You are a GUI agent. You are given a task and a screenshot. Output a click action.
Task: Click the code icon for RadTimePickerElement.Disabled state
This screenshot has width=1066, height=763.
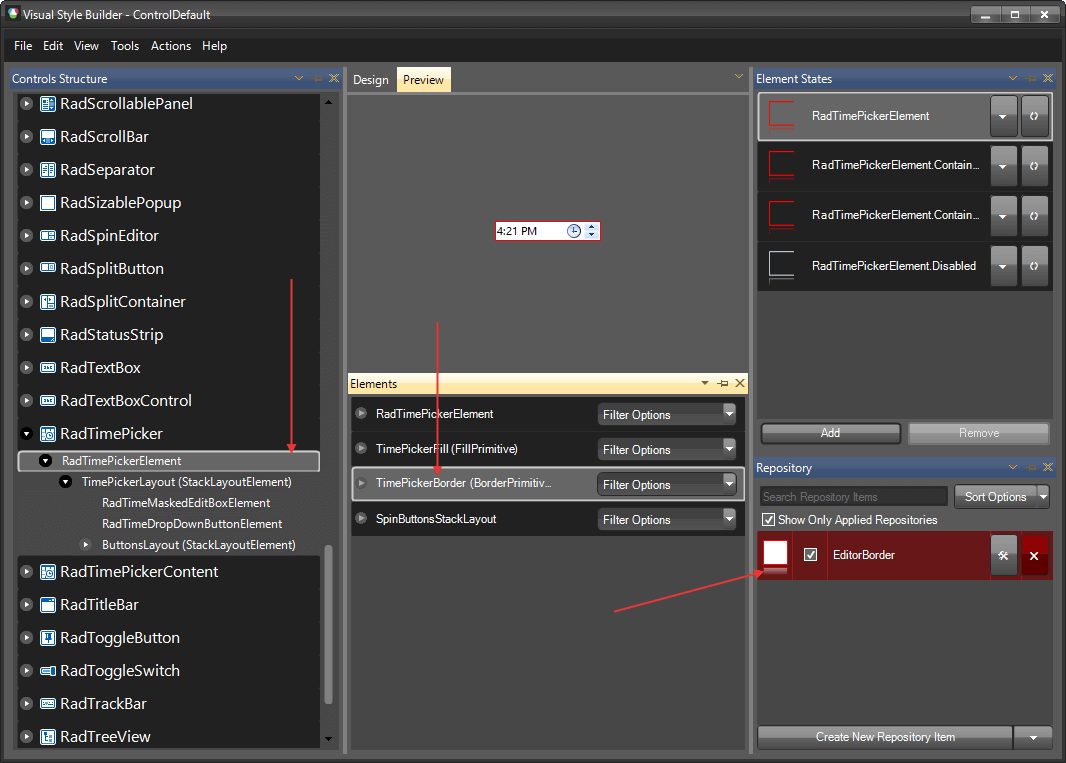tap(1034, 266)
